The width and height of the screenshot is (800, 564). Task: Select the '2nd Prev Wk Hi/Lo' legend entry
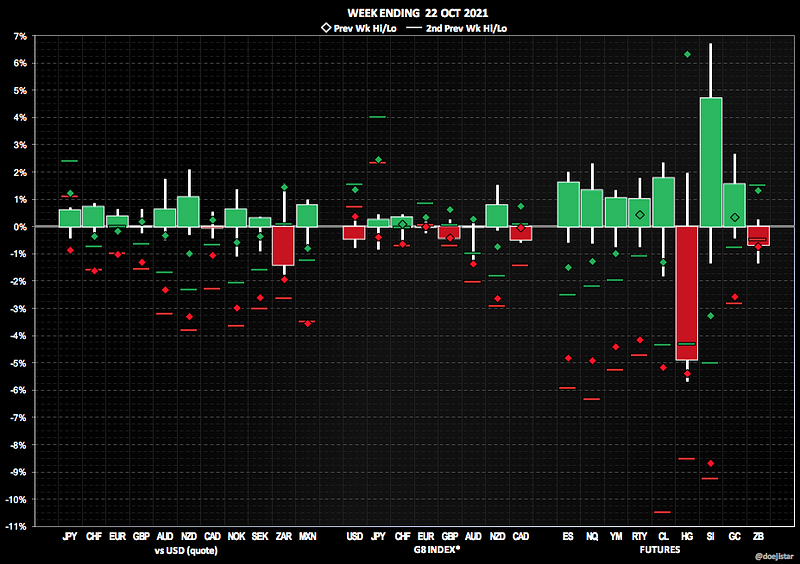(457, 28)
